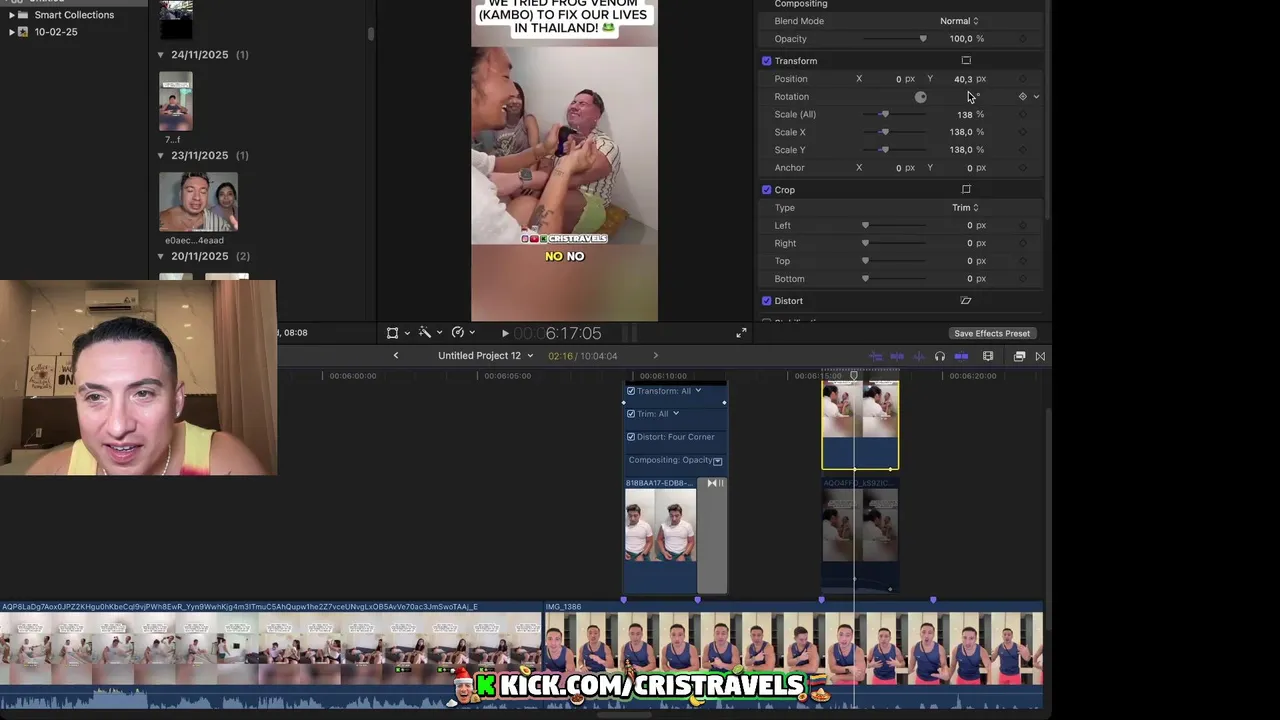Viewport: 1280px width, 720px height.
Task: Play the viewer clip
Action: 505,333
